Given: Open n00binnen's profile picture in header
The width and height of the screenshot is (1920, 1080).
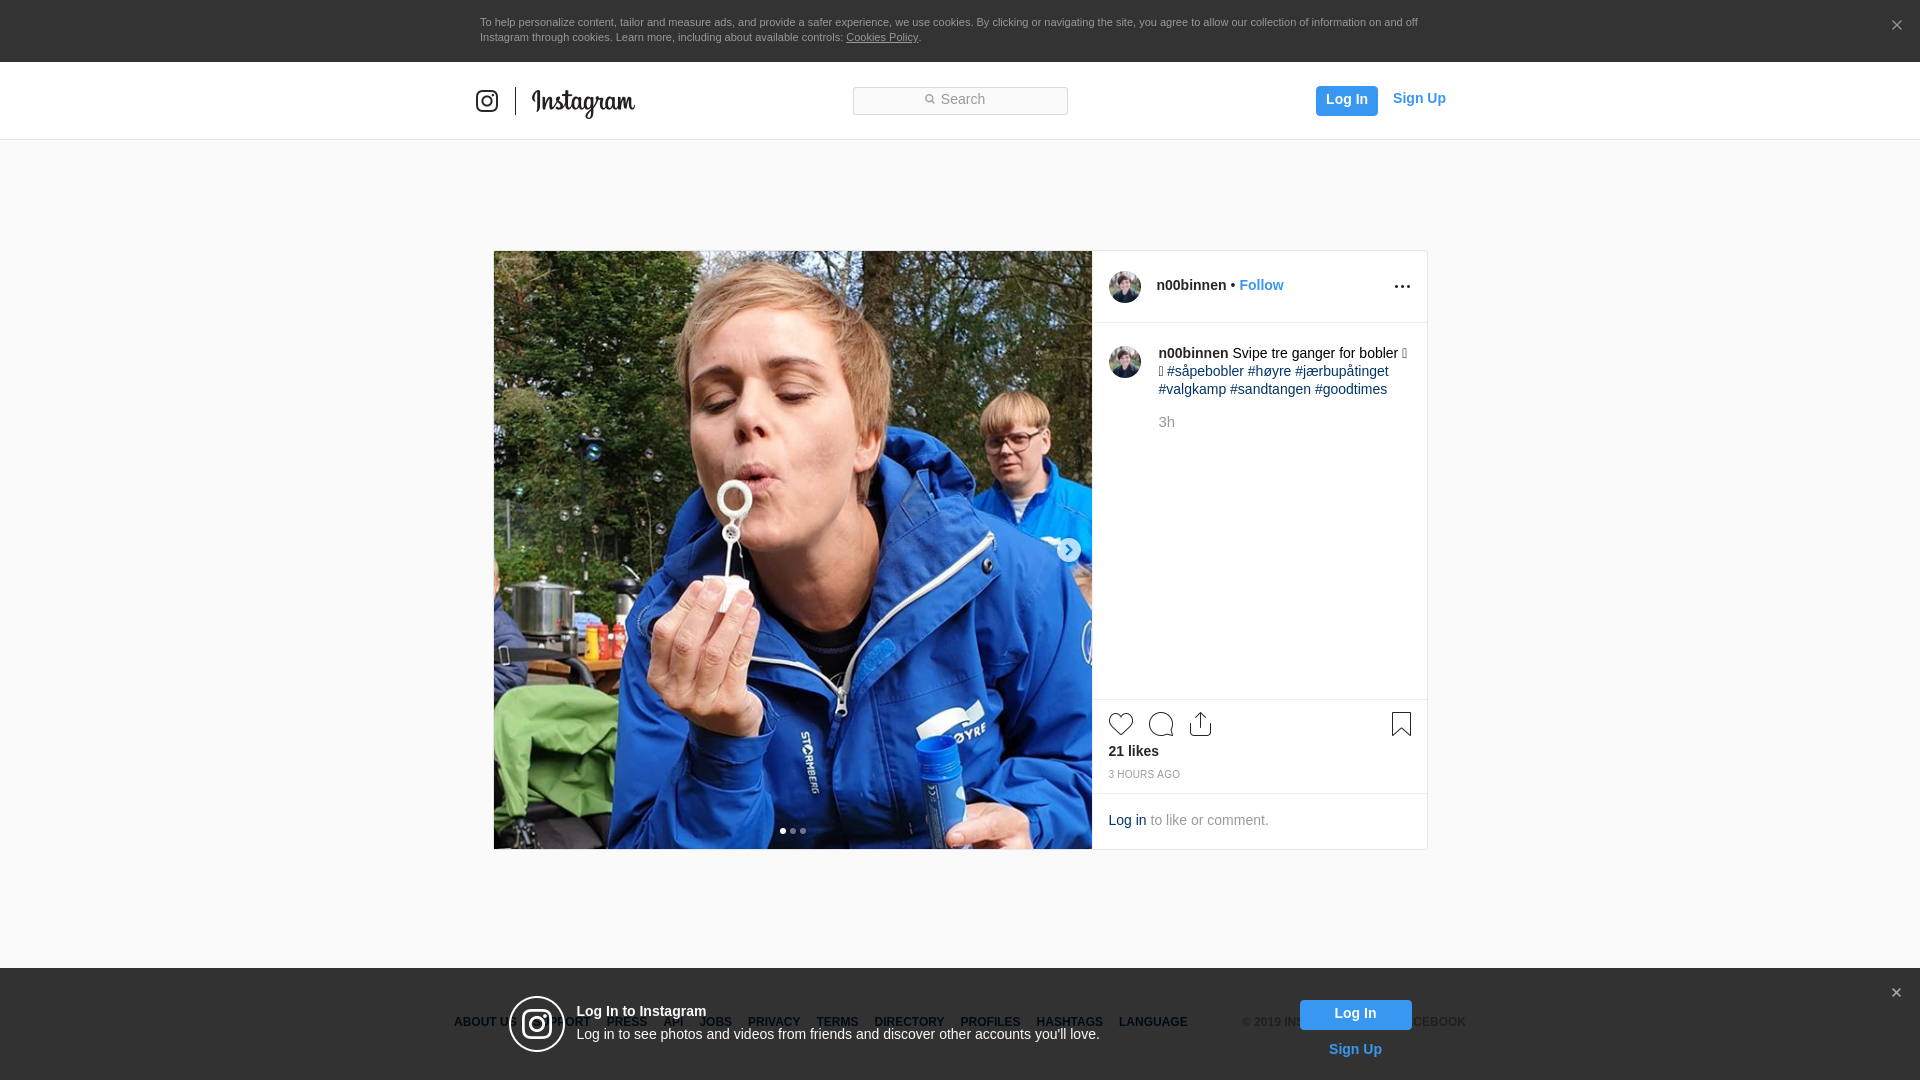Looking at the screenshot, I should click(1124, 287).
